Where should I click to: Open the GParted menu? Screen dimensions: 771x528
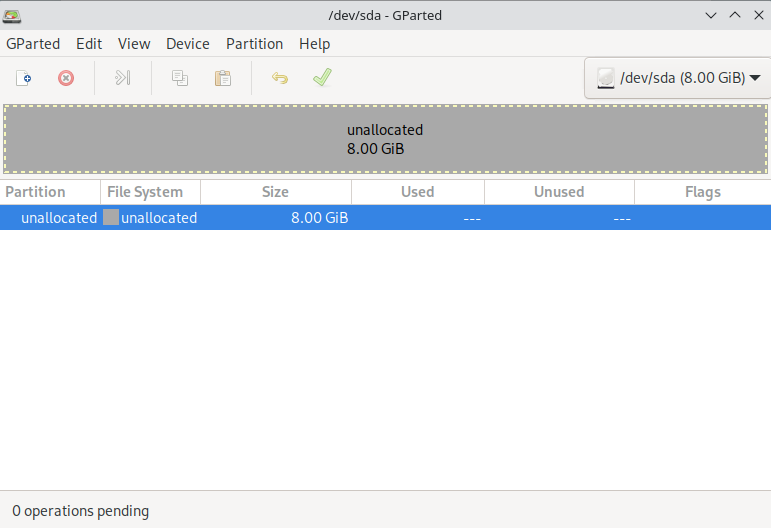coord(33,44)
